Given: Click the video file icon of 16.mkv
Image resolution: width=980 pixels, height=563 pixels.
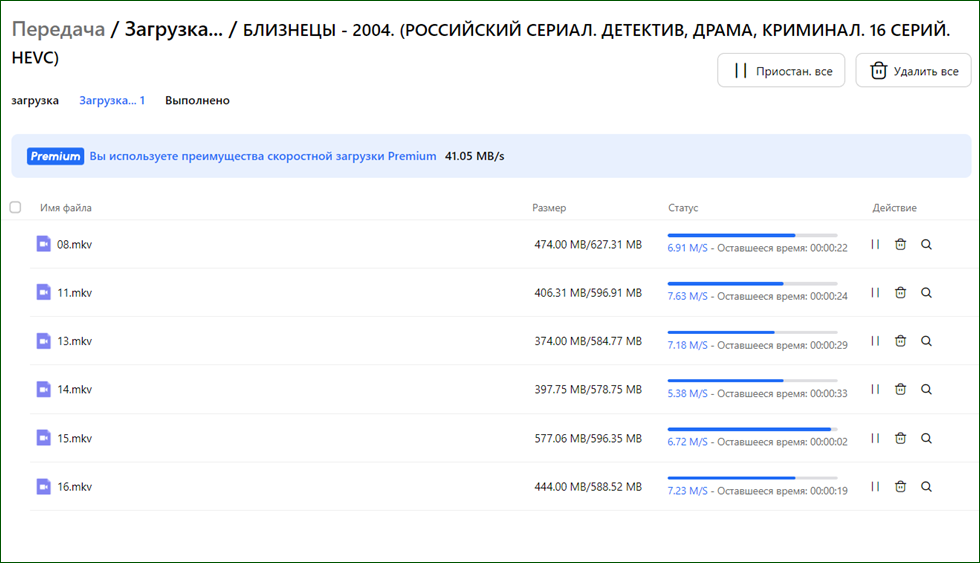Looking at the screenshot, I should (43, 486).
